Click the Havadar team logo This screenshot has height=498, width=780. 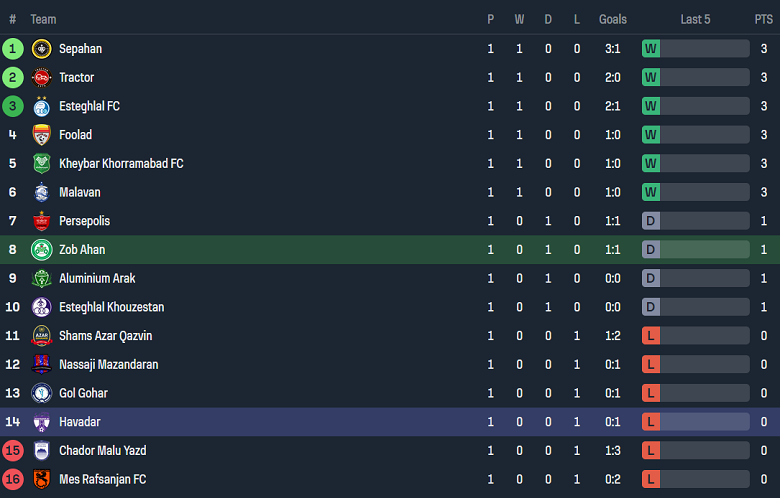point(41,422)
